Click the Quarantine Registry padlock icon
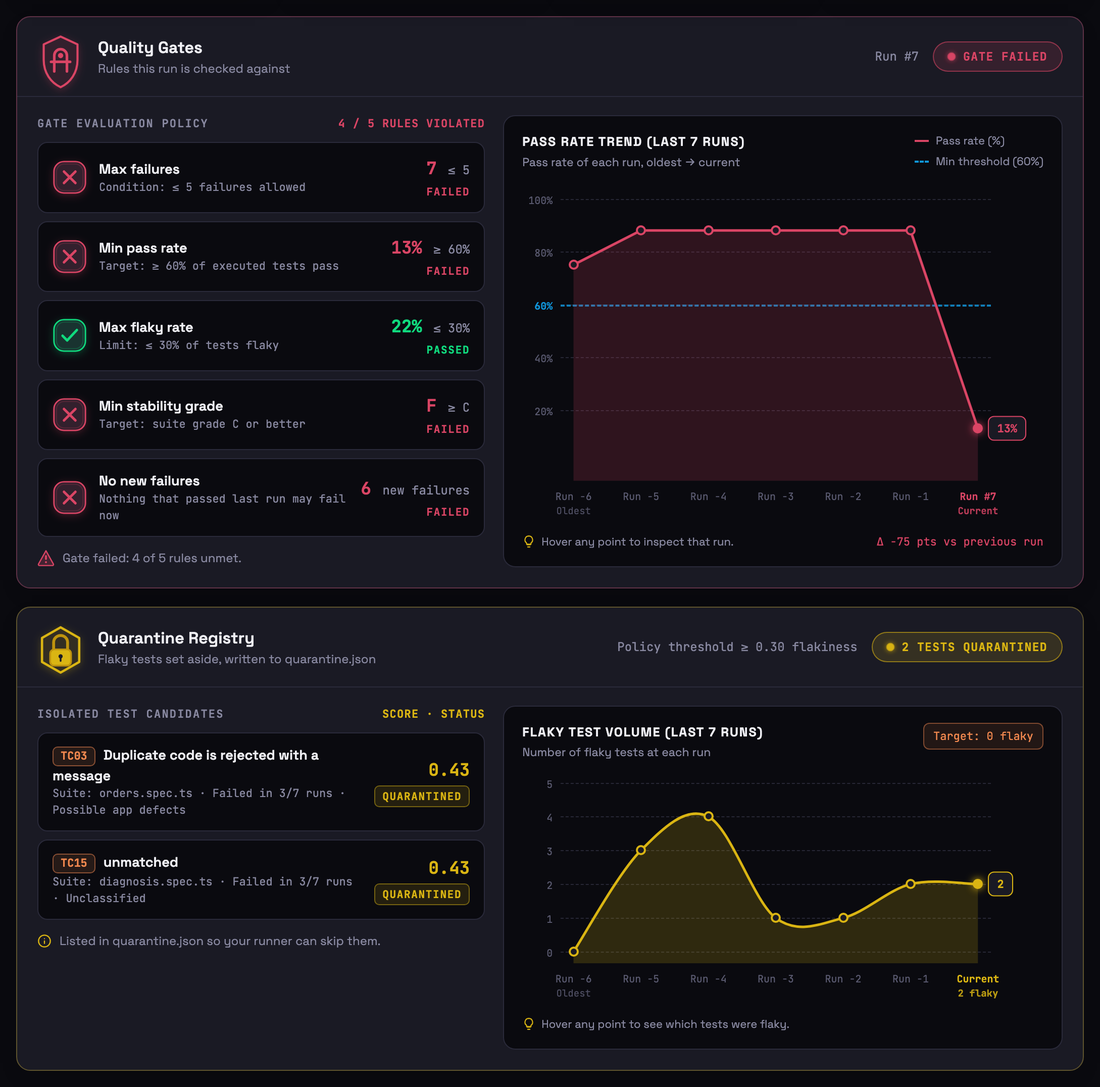1100x1087 pixels. (x=61, y=650)
